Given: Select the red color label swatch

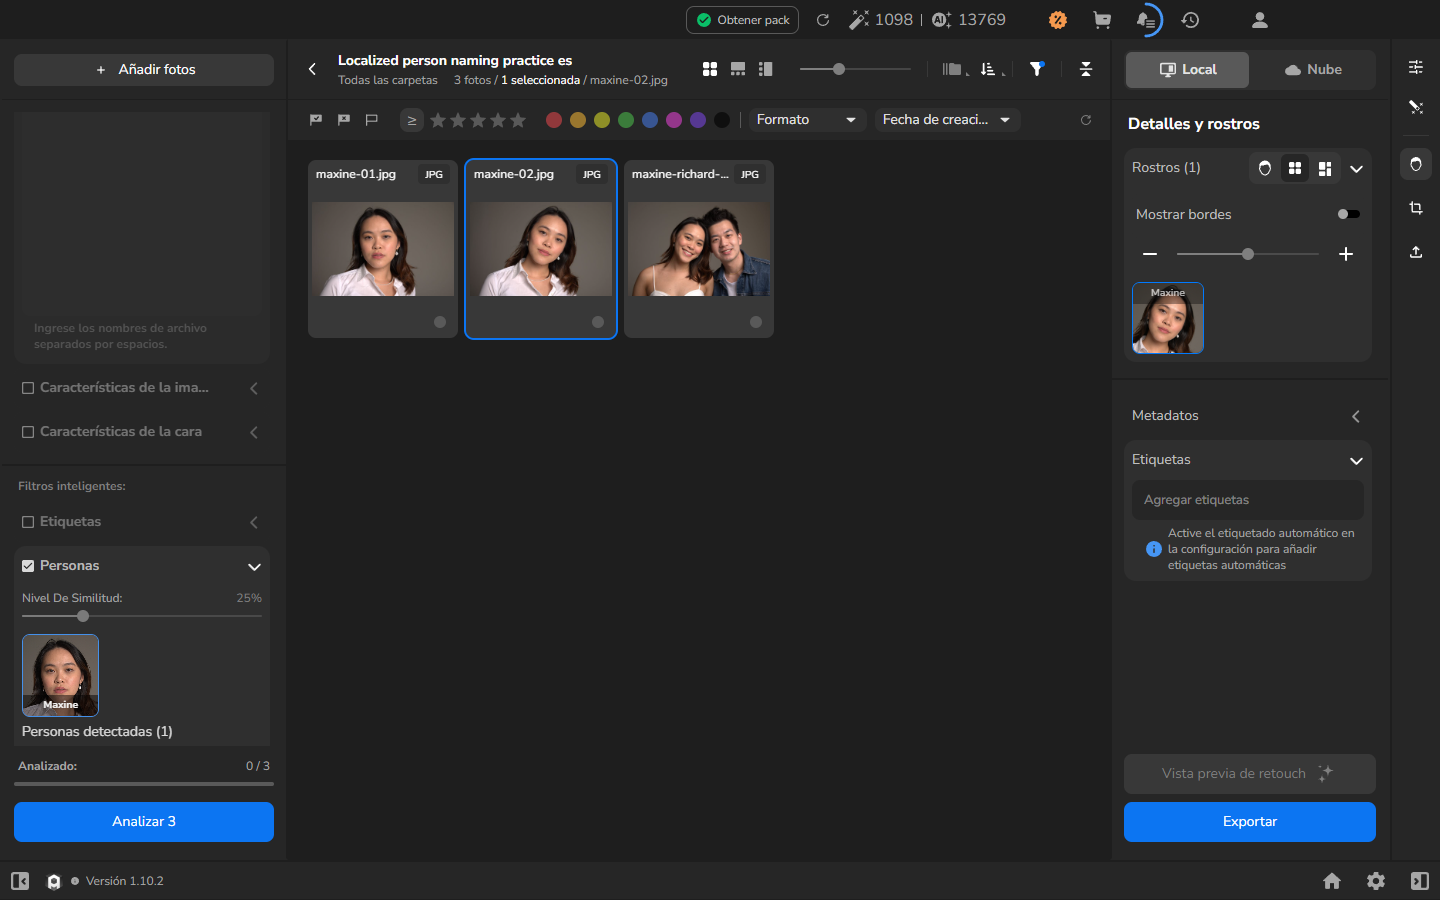Looking at the screenshot, I should (x=554, y=120).
